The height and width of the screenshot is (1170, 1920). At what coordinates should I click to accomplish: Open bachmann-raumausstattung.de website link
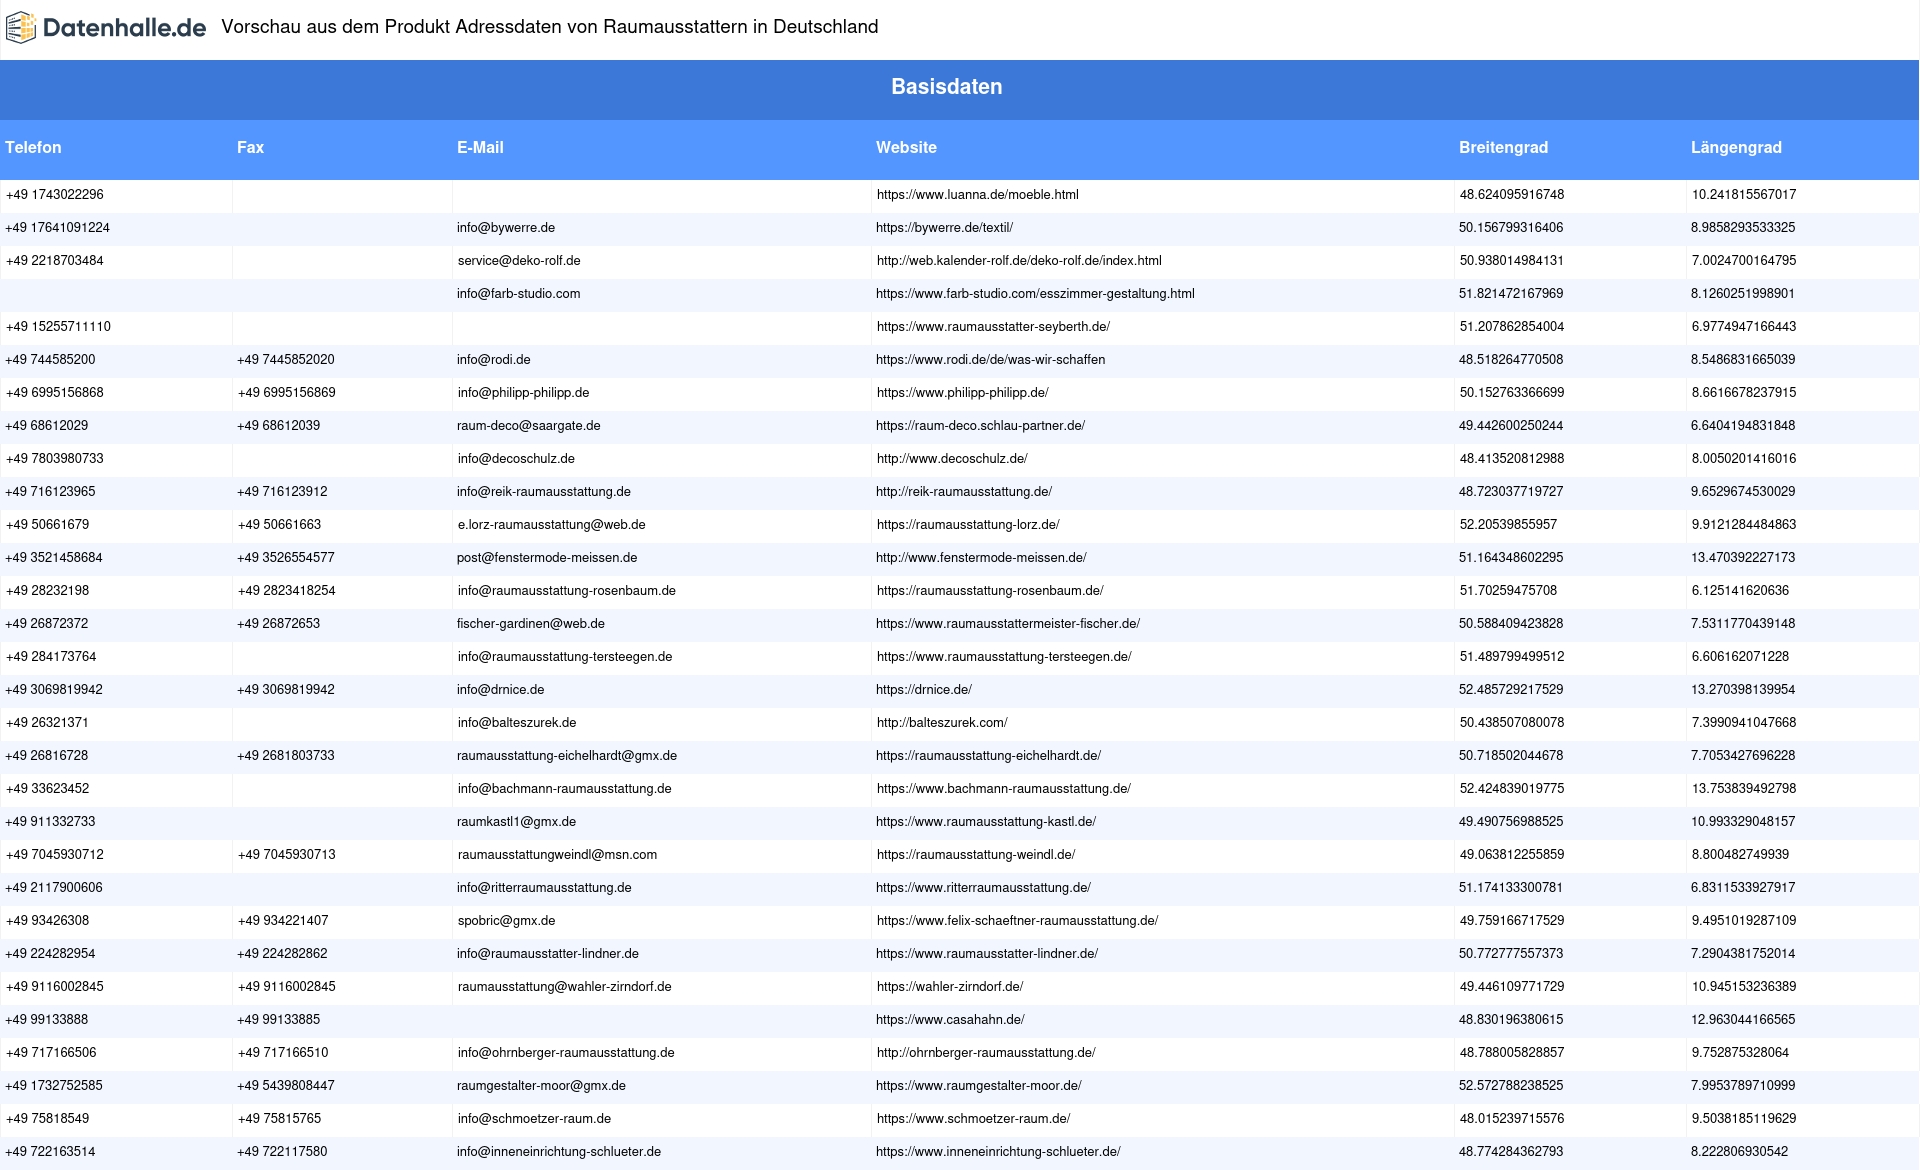tap(1003, 789)
